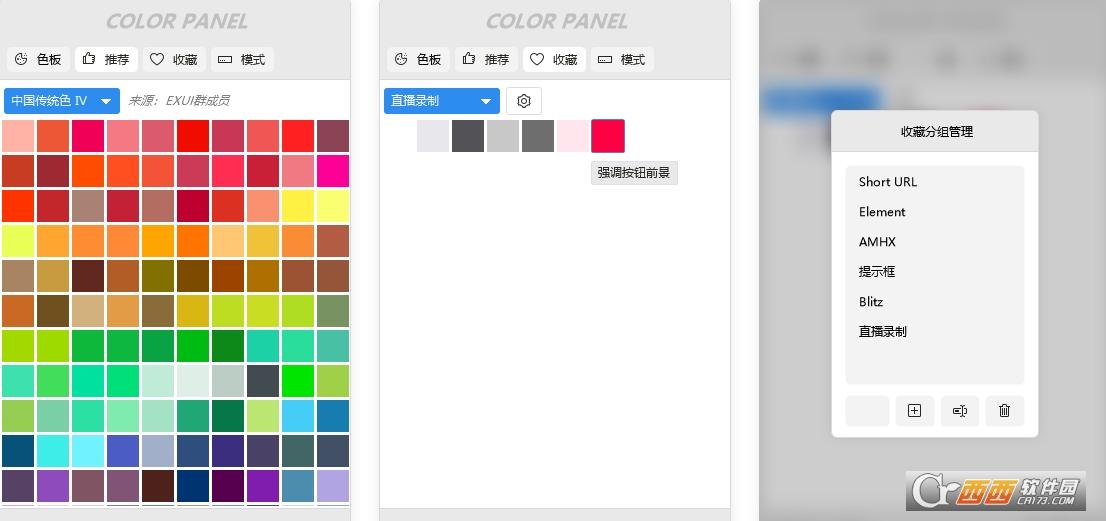Switch to 色板 tab in middle panel
1106x521 pixels.
[418, 60]
